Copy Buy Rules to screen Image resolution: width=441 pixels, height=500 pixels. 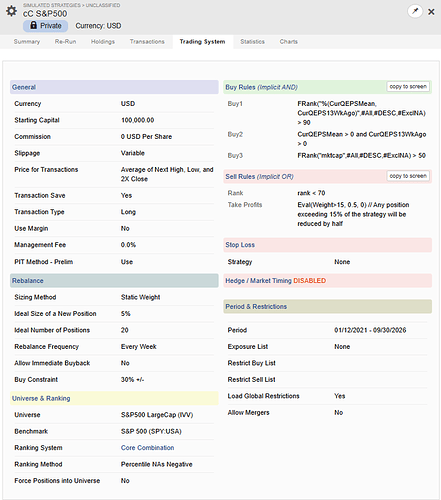point(408,87)
